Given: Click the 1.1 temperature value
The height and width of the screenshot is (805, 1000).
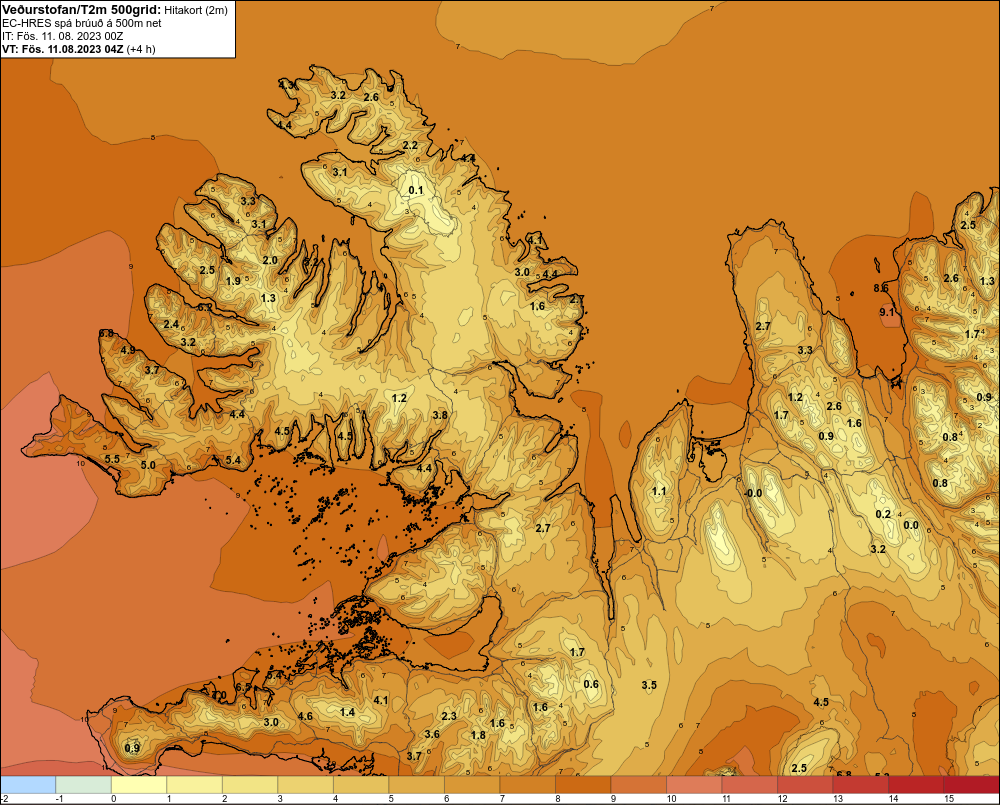Looking at the screenshot, I should pos(659,491).
